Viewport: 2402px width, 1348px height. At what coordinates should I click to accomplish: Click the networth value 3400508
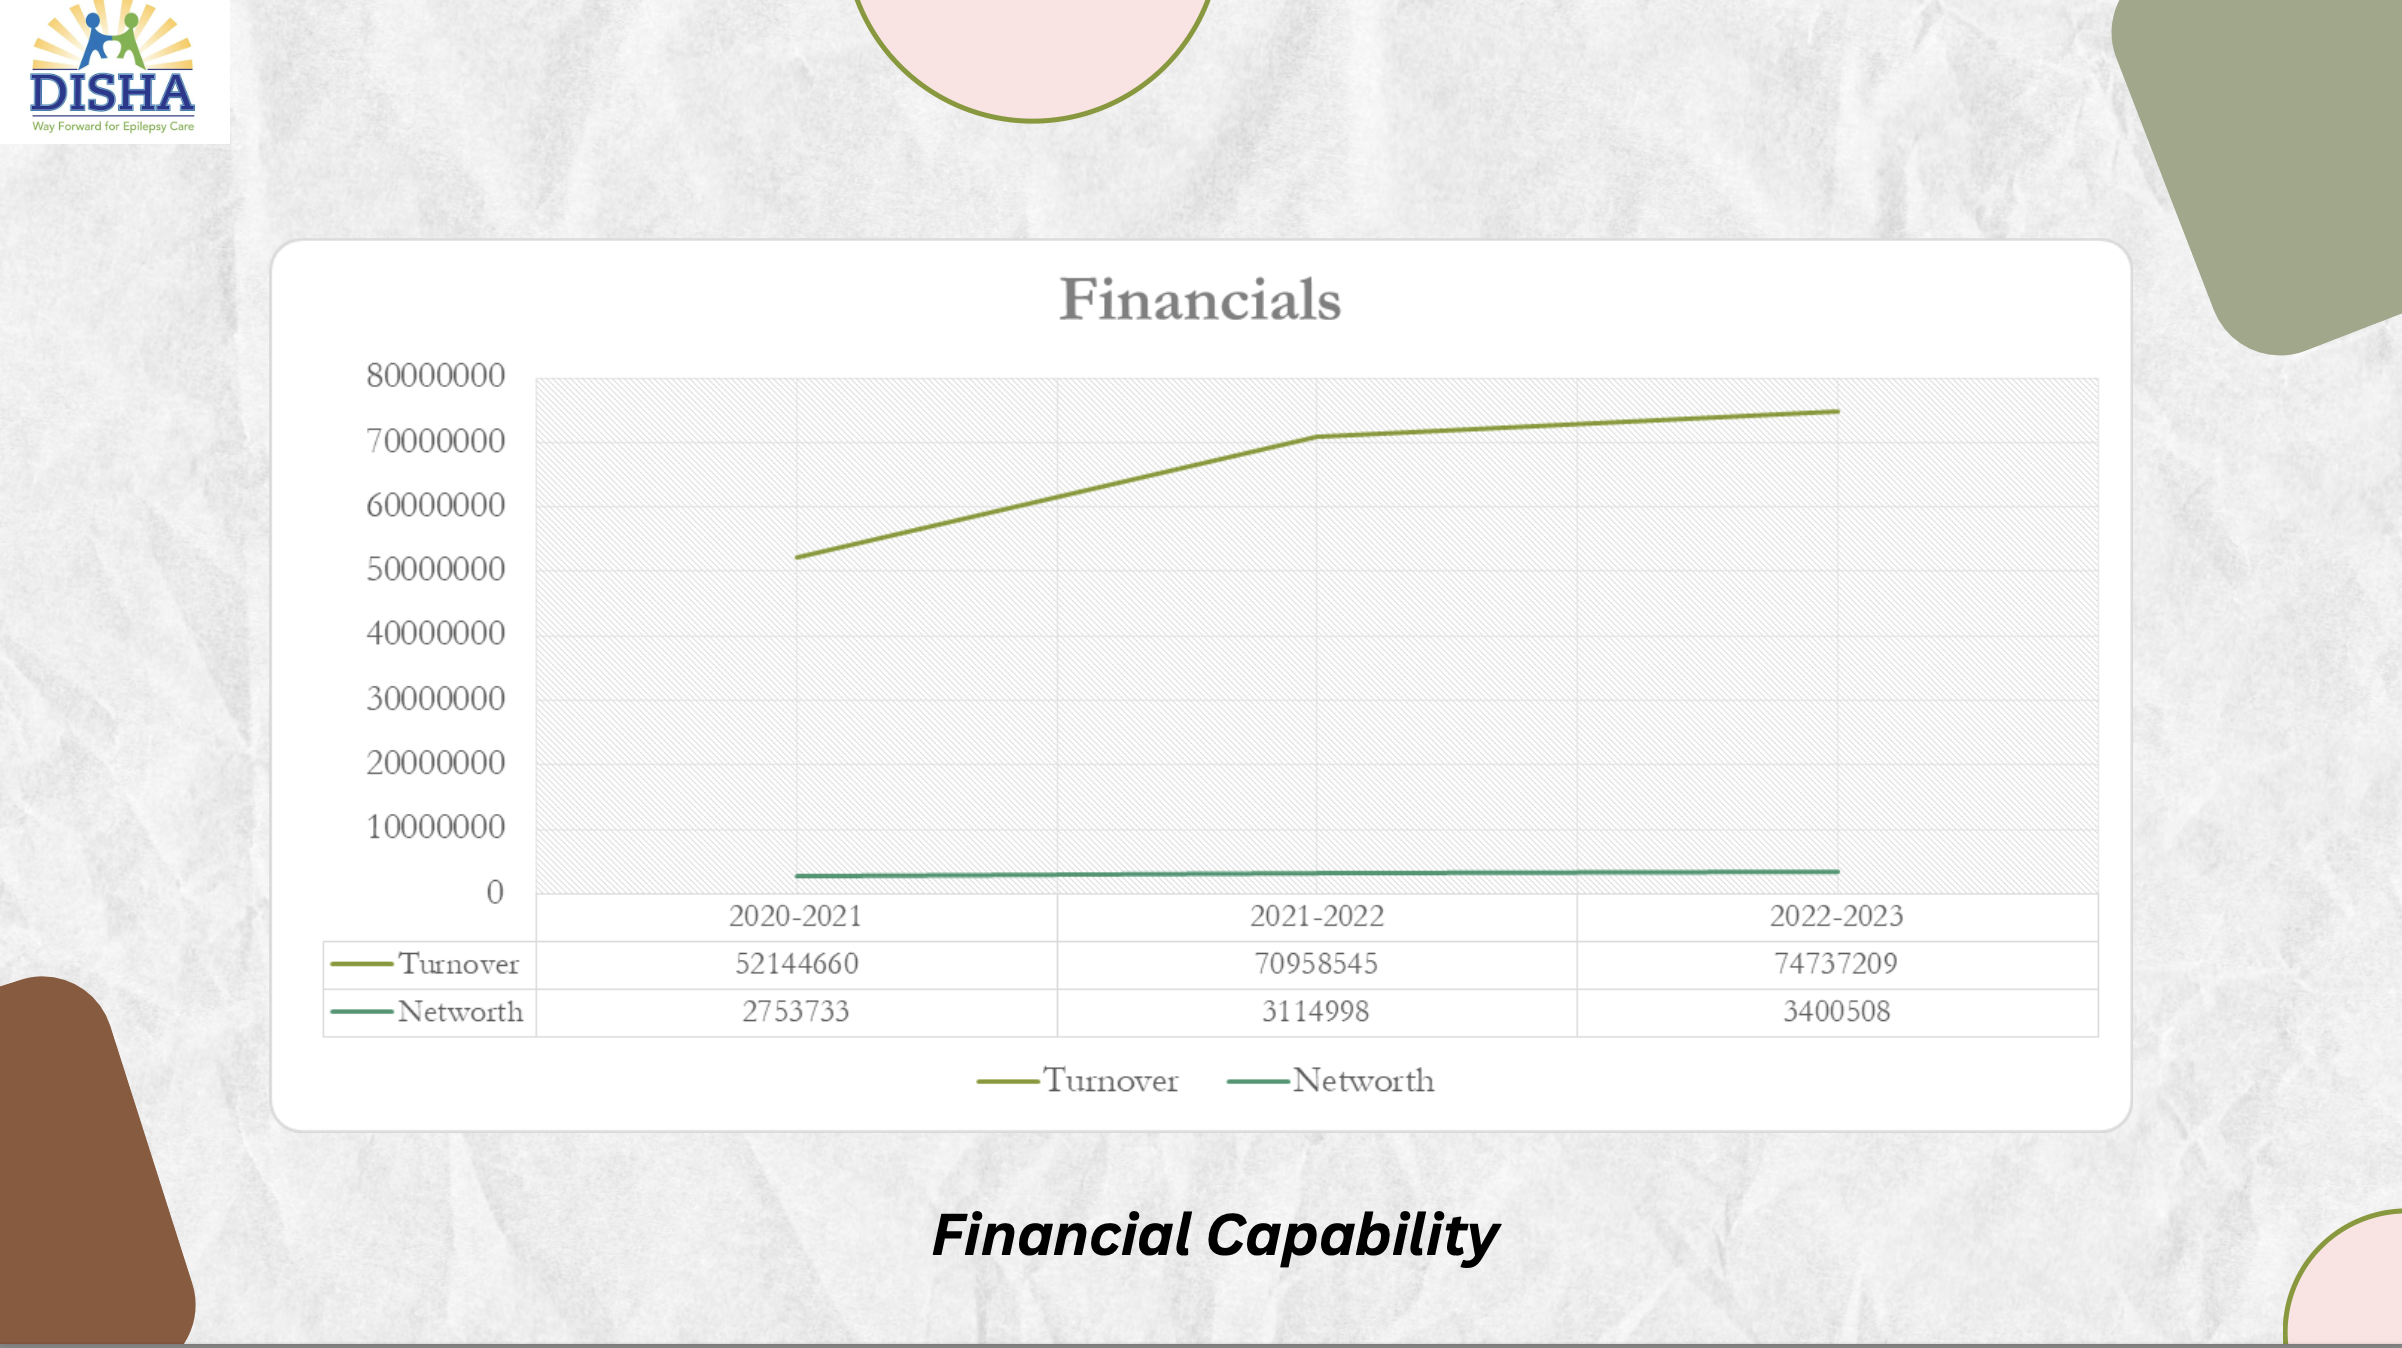coord(1837,1012)
